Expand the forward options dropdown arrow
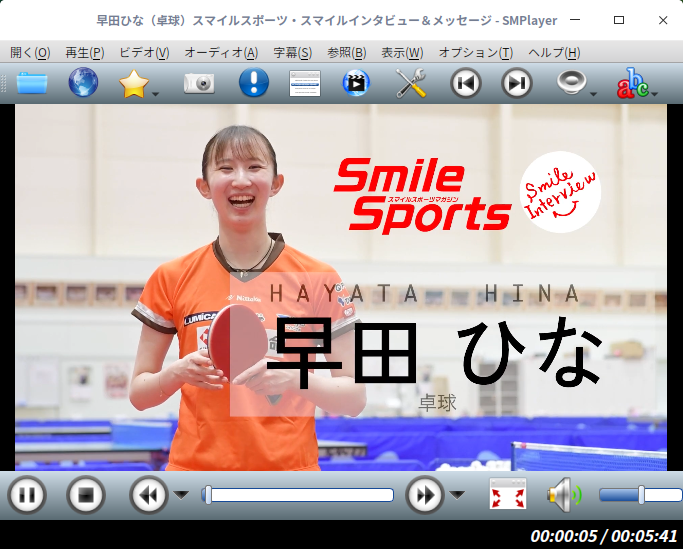683x549 pixels. (457, 495)
